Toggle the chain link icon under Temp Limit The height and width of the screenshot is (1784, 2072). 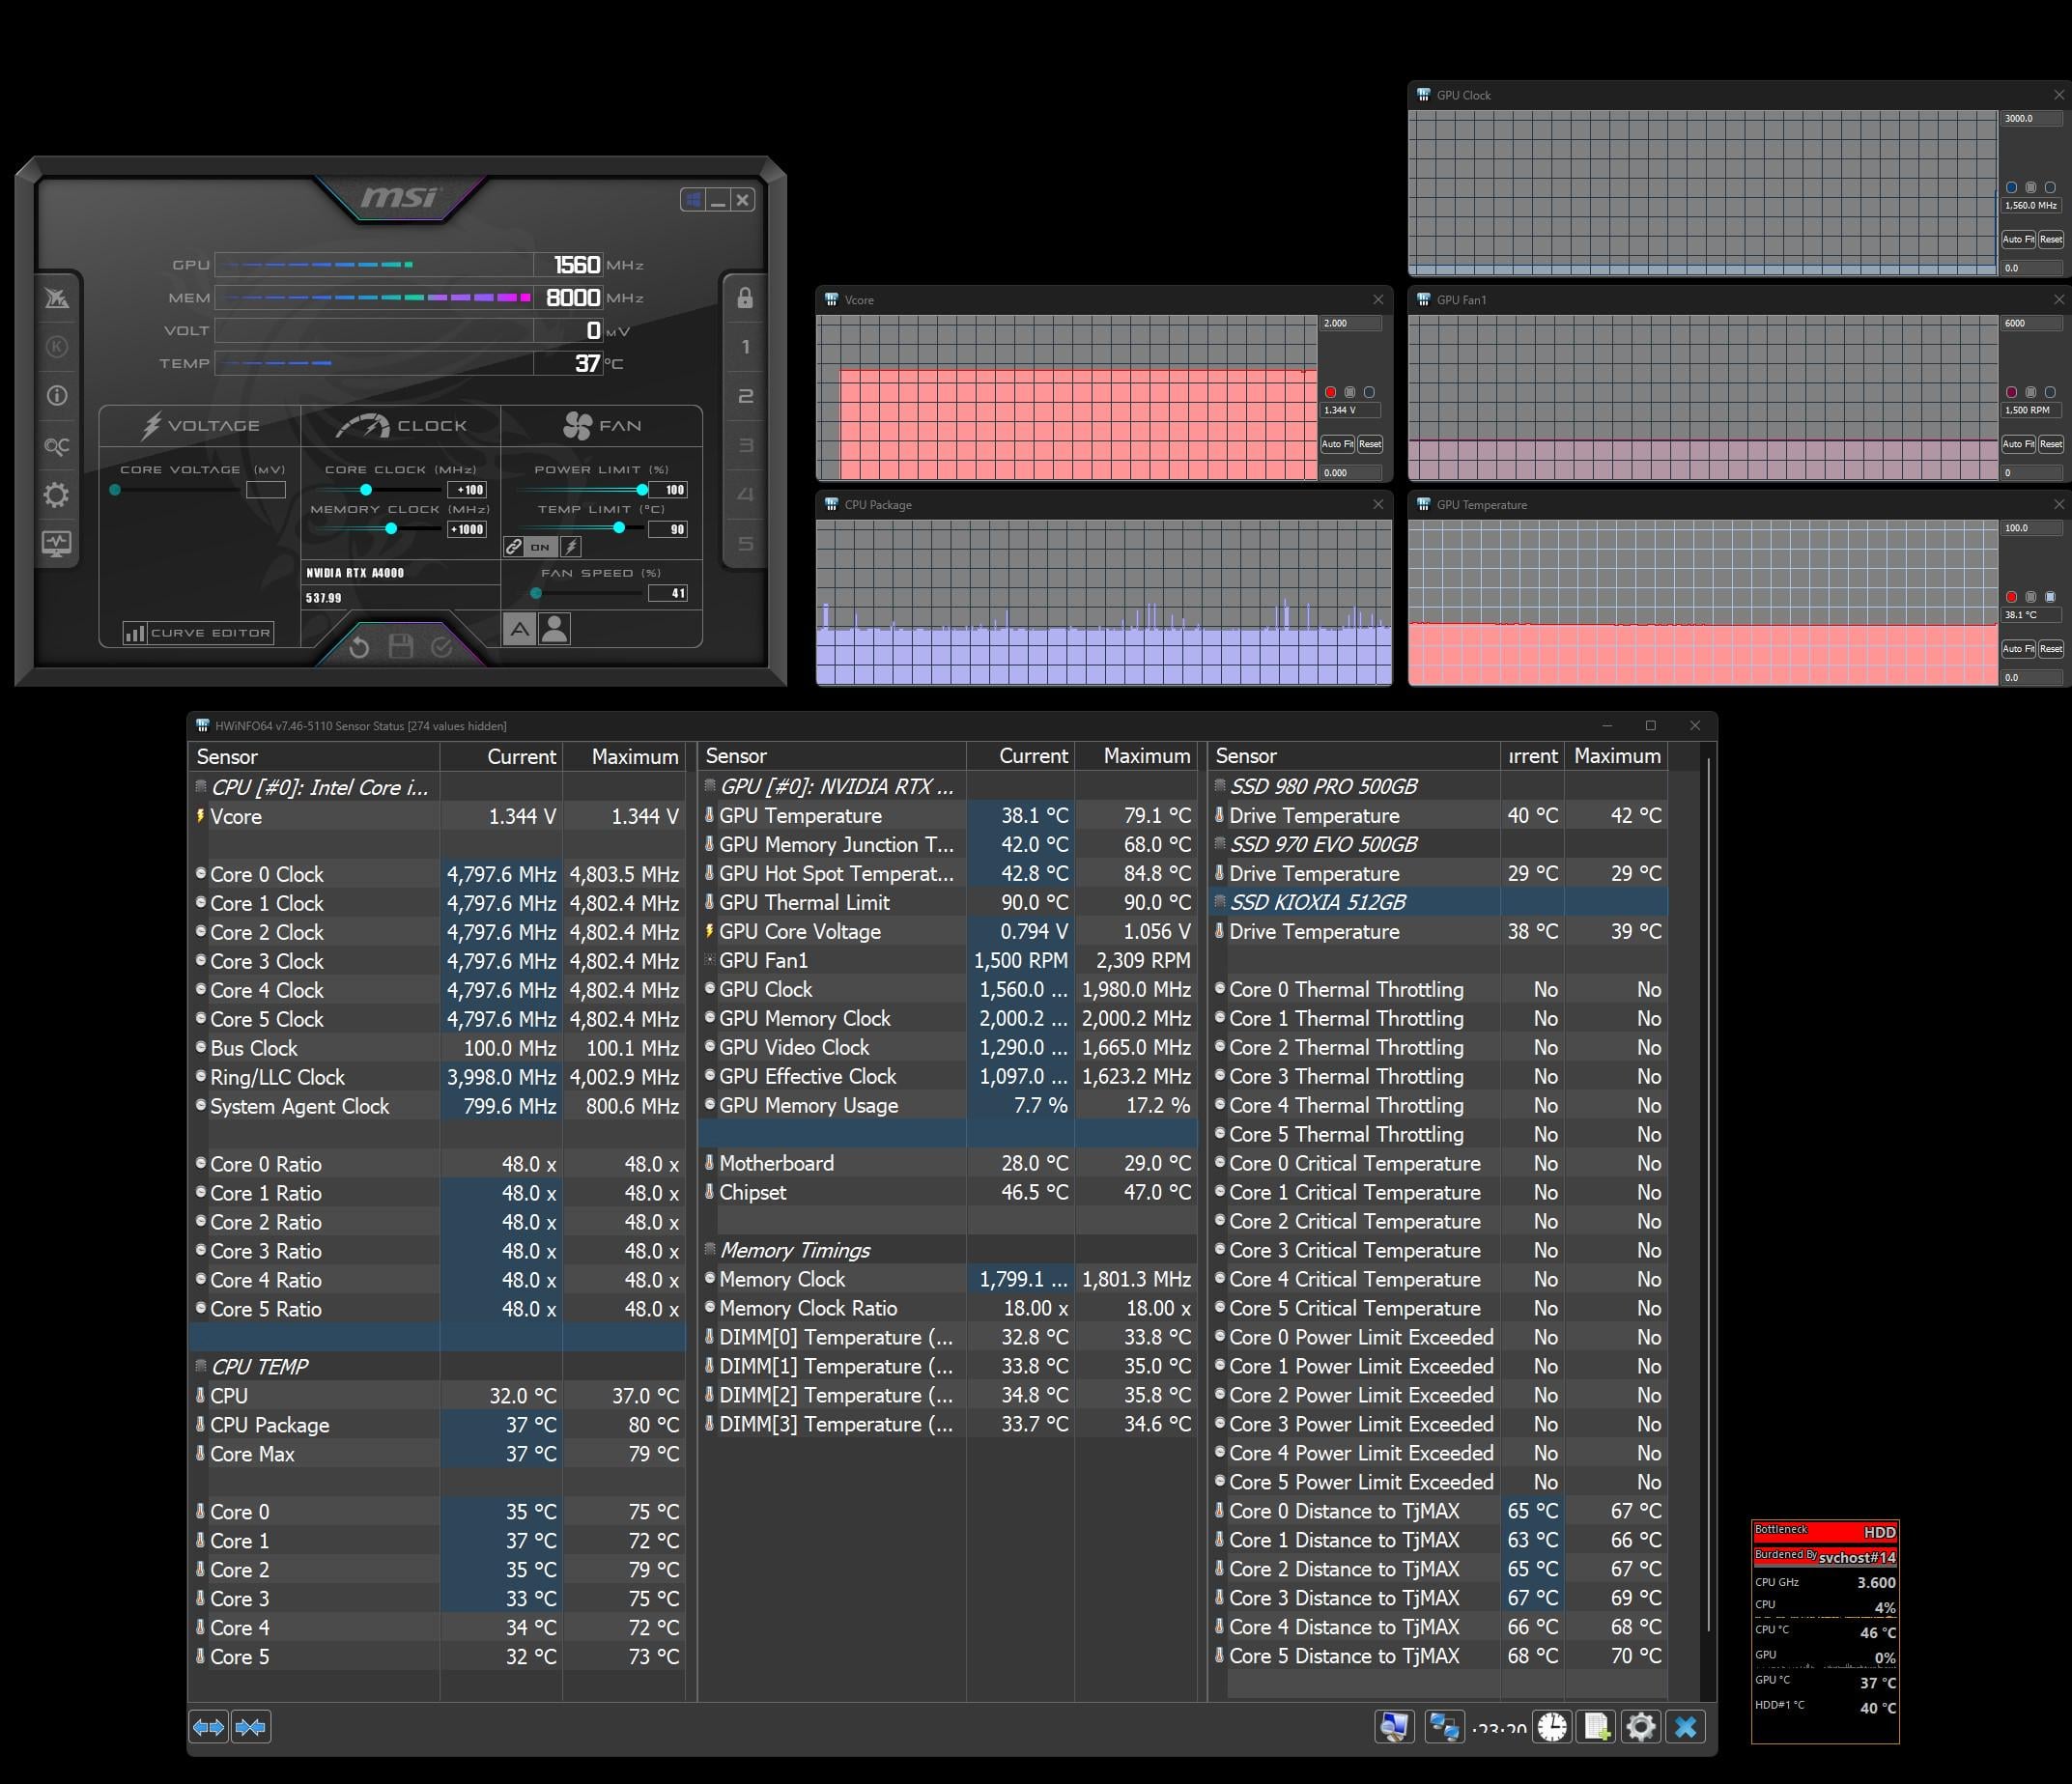click(x=514, y=547)
